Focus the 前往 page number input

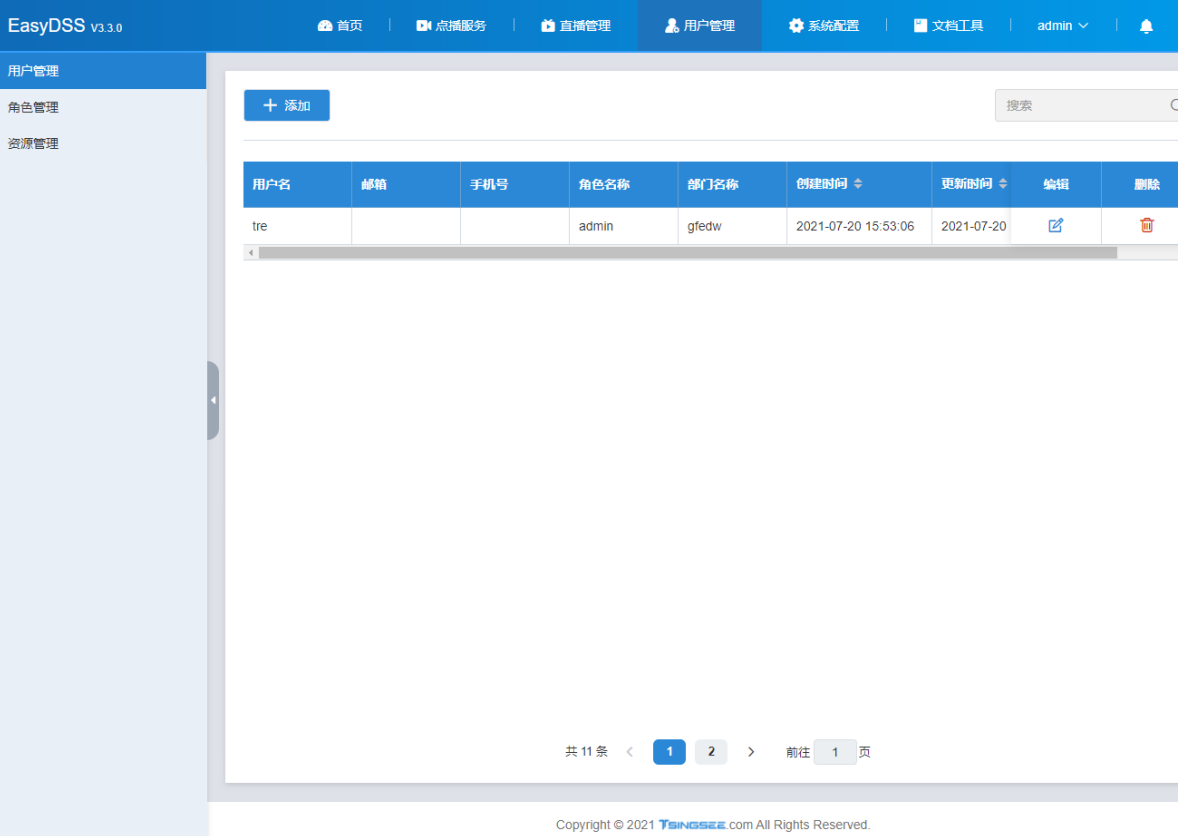coord(835,752)
